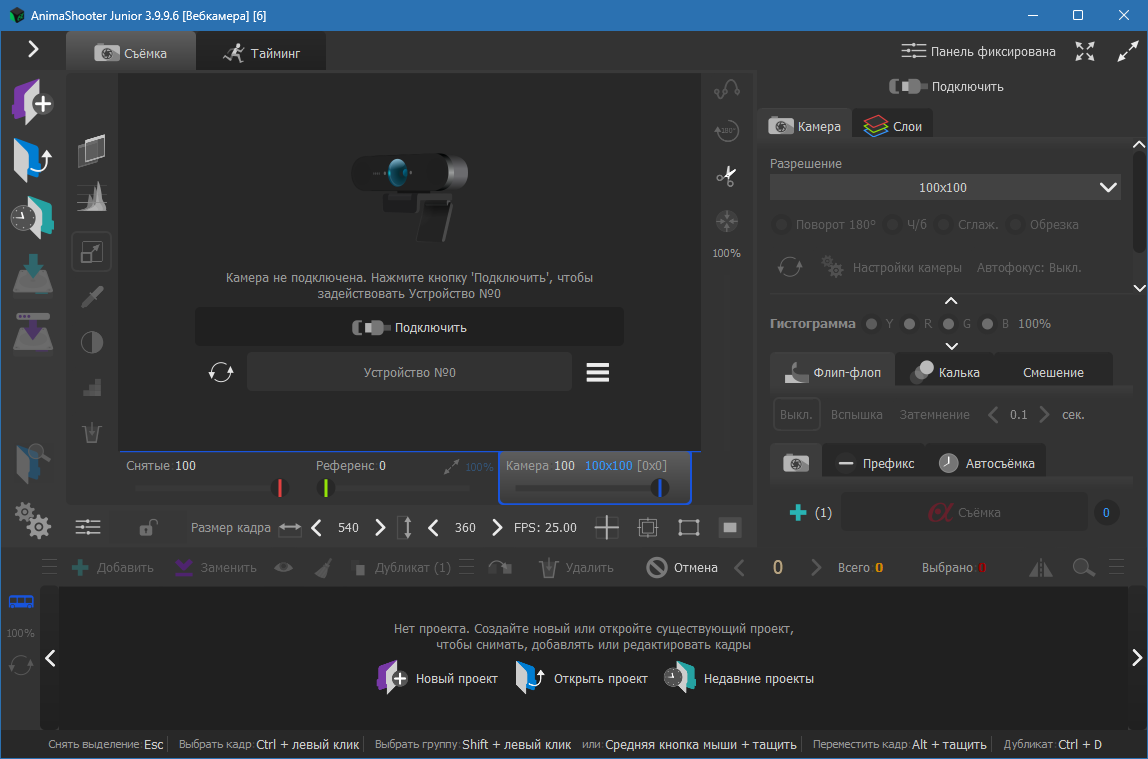Enable the Поворот 180° rotation checkbox

(781, 224)
